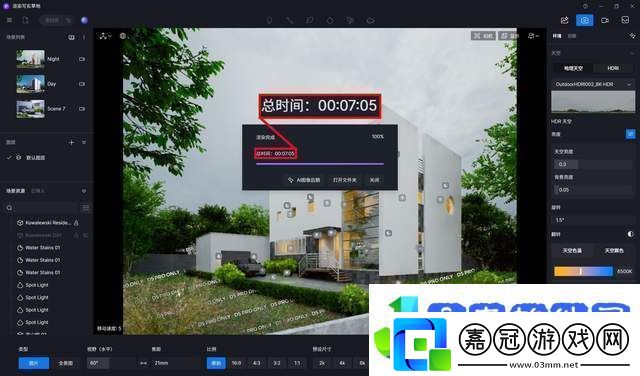Open scene list more options menu
This screenshot has width=640, height=376.
pyautogui.click(x=84, y=37)
